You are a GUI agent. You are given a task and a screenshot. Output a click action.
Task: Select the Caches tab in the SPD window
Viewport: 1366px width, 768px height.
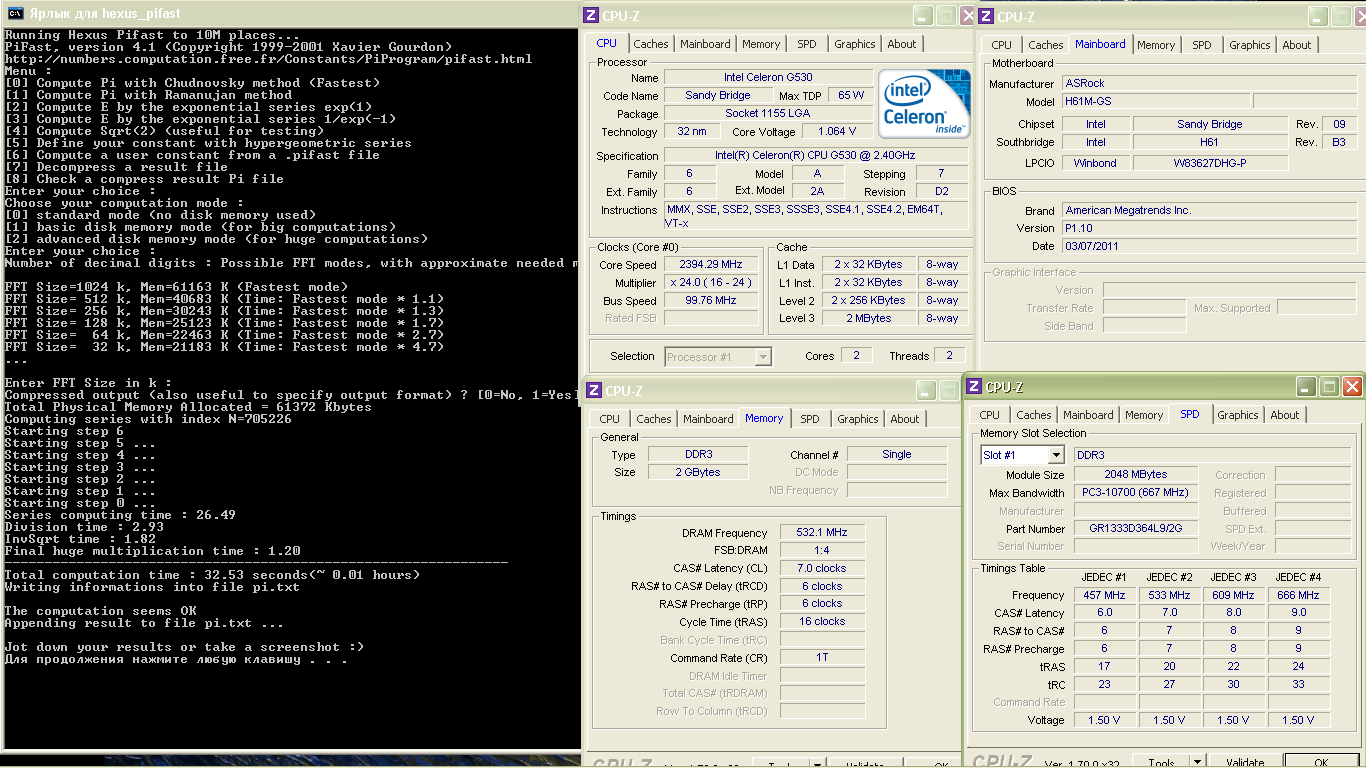click(x=1034, y=415)
